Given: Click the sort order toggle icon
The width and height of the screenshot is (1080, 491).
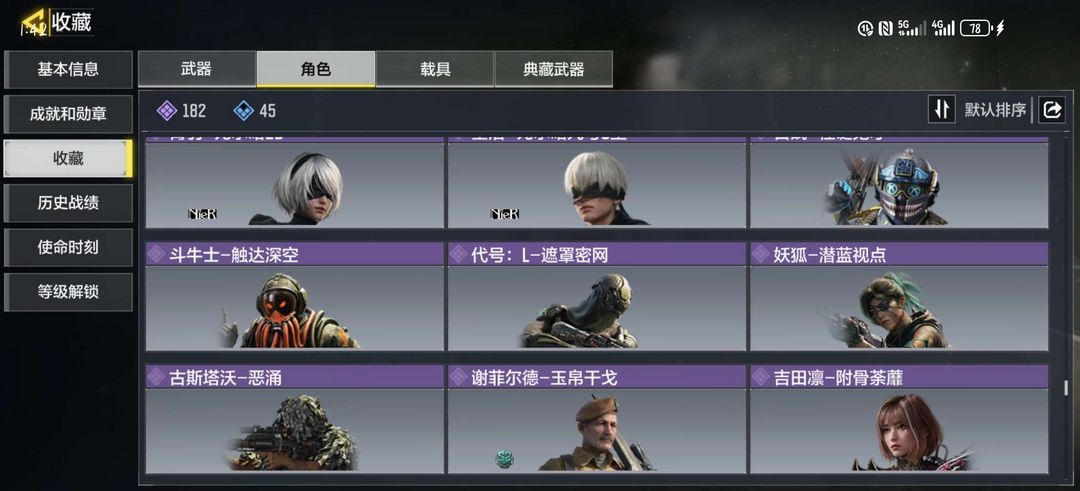Looking at the screenshot, I should [x=942, y=109].
